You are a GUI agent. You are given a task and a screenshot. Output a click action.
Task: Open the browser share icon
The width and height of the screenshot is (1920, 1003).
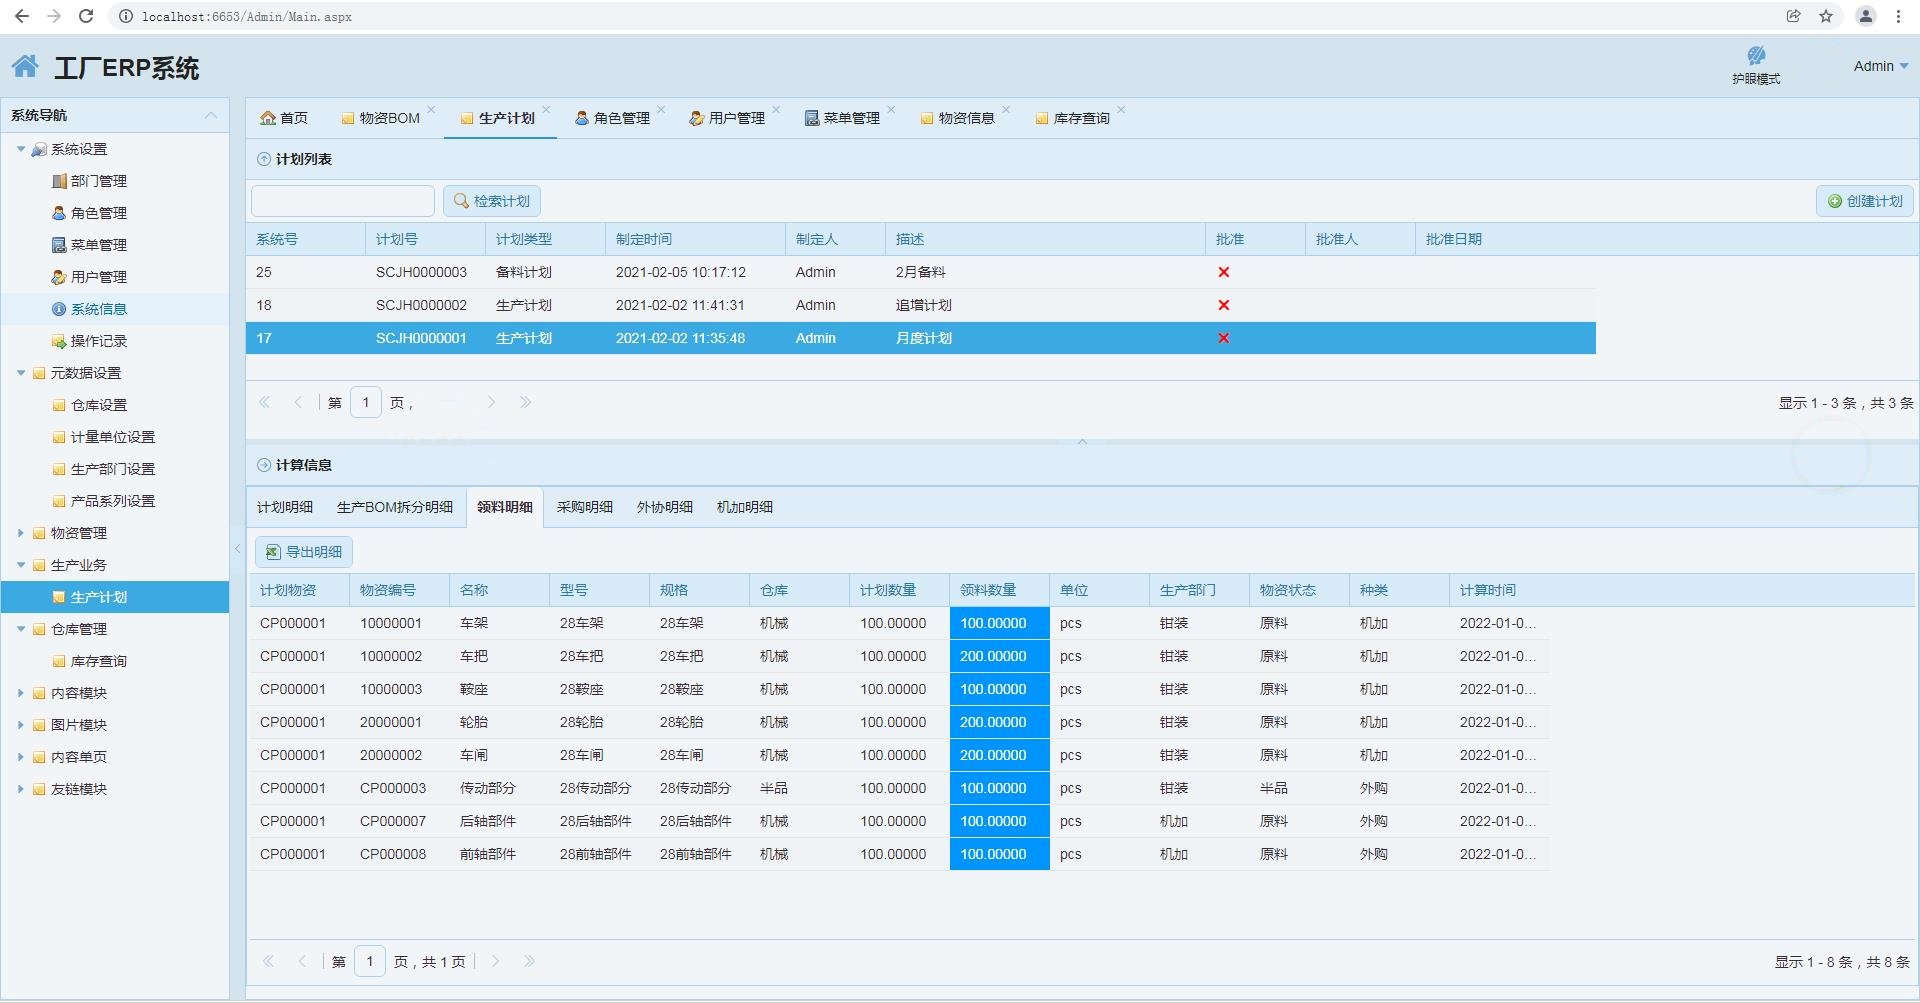tap(1794, 16)
